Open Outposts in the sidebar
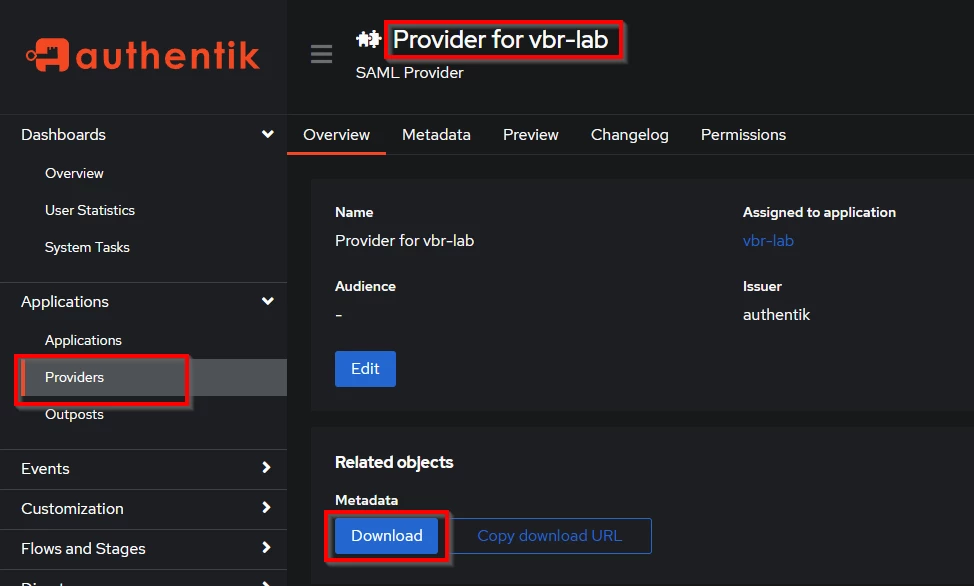This screenshot has height=586, width=974. tap(74, 414)
